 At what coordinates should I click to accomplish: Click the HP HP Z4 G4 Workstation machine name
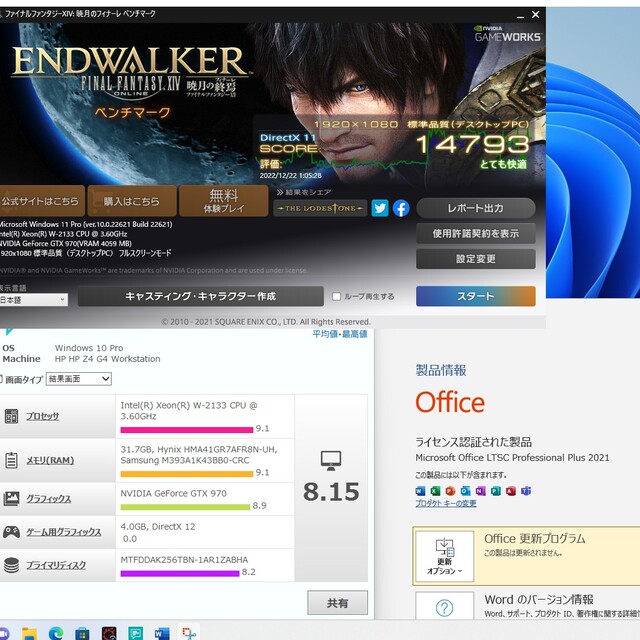tap(107, 359)
